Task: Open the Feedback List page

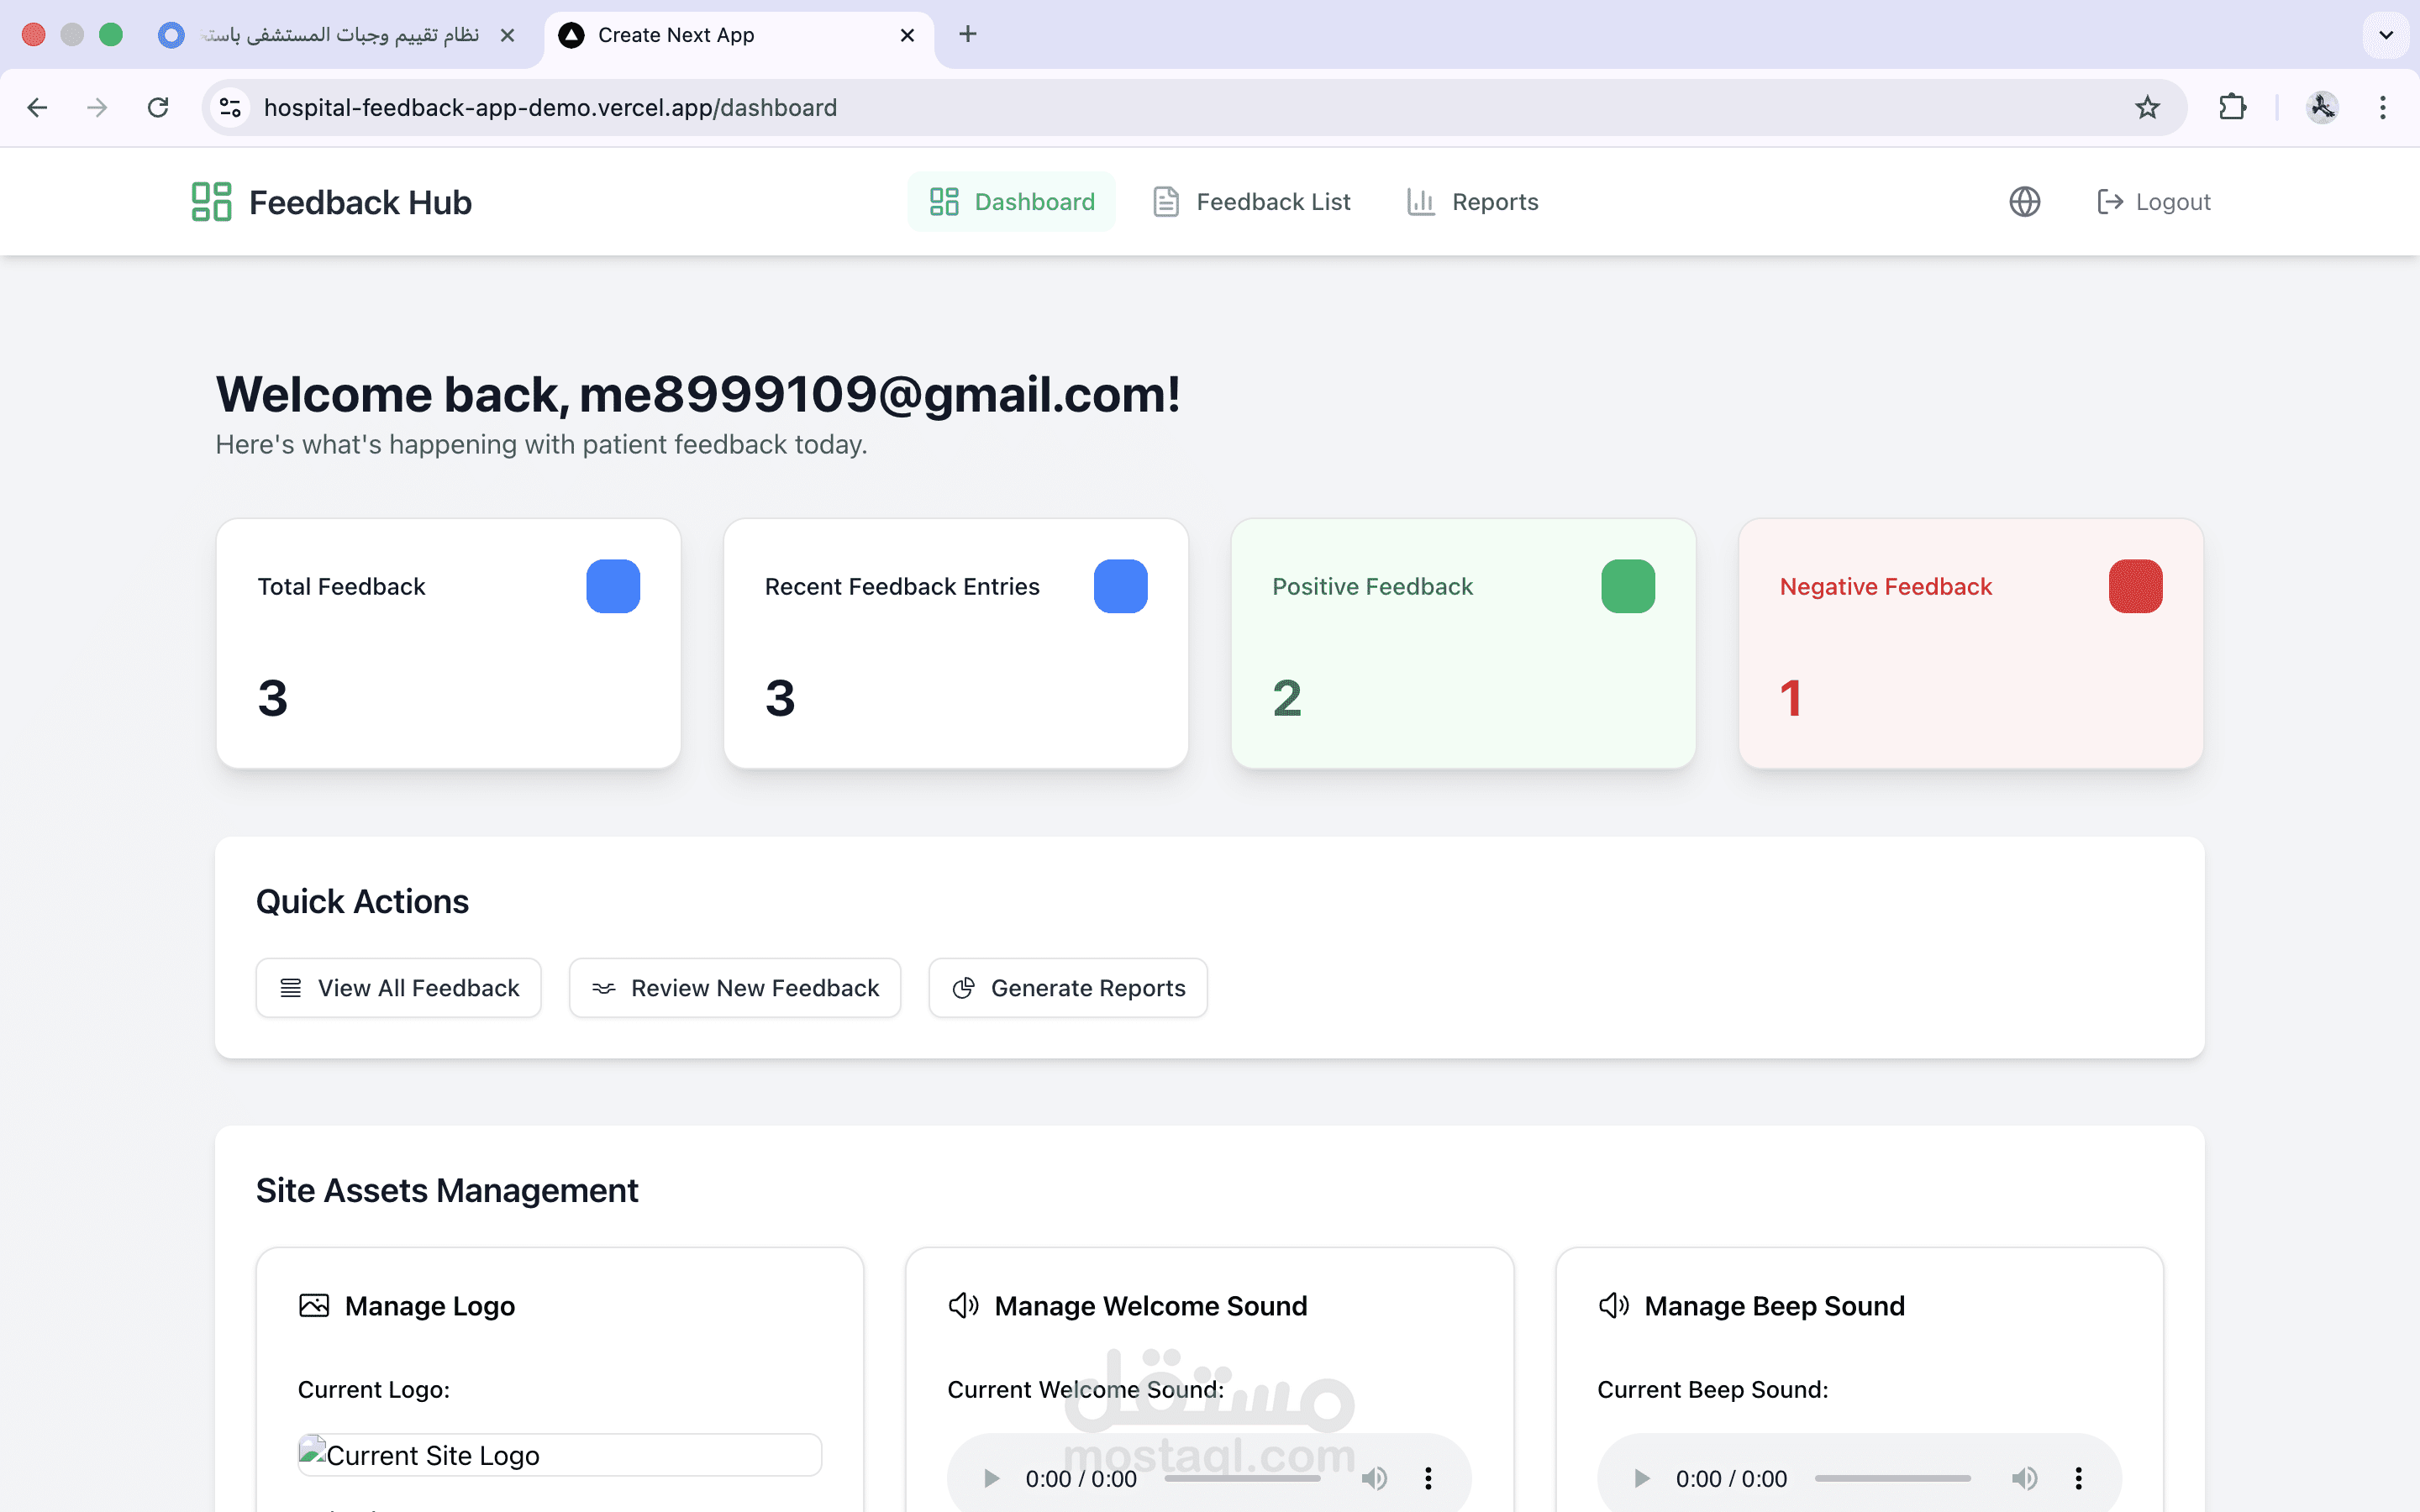Action: pos(1251,202)
